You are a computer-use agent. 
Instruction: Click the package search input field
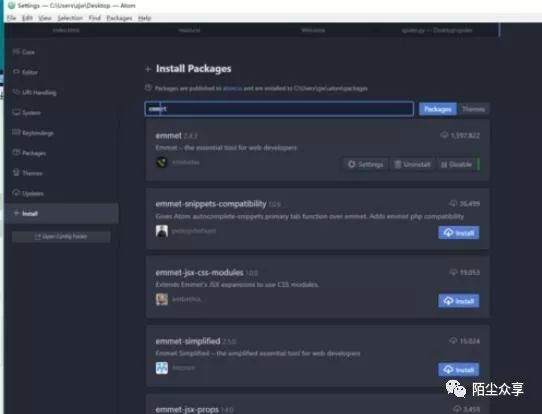click(279, 109)
